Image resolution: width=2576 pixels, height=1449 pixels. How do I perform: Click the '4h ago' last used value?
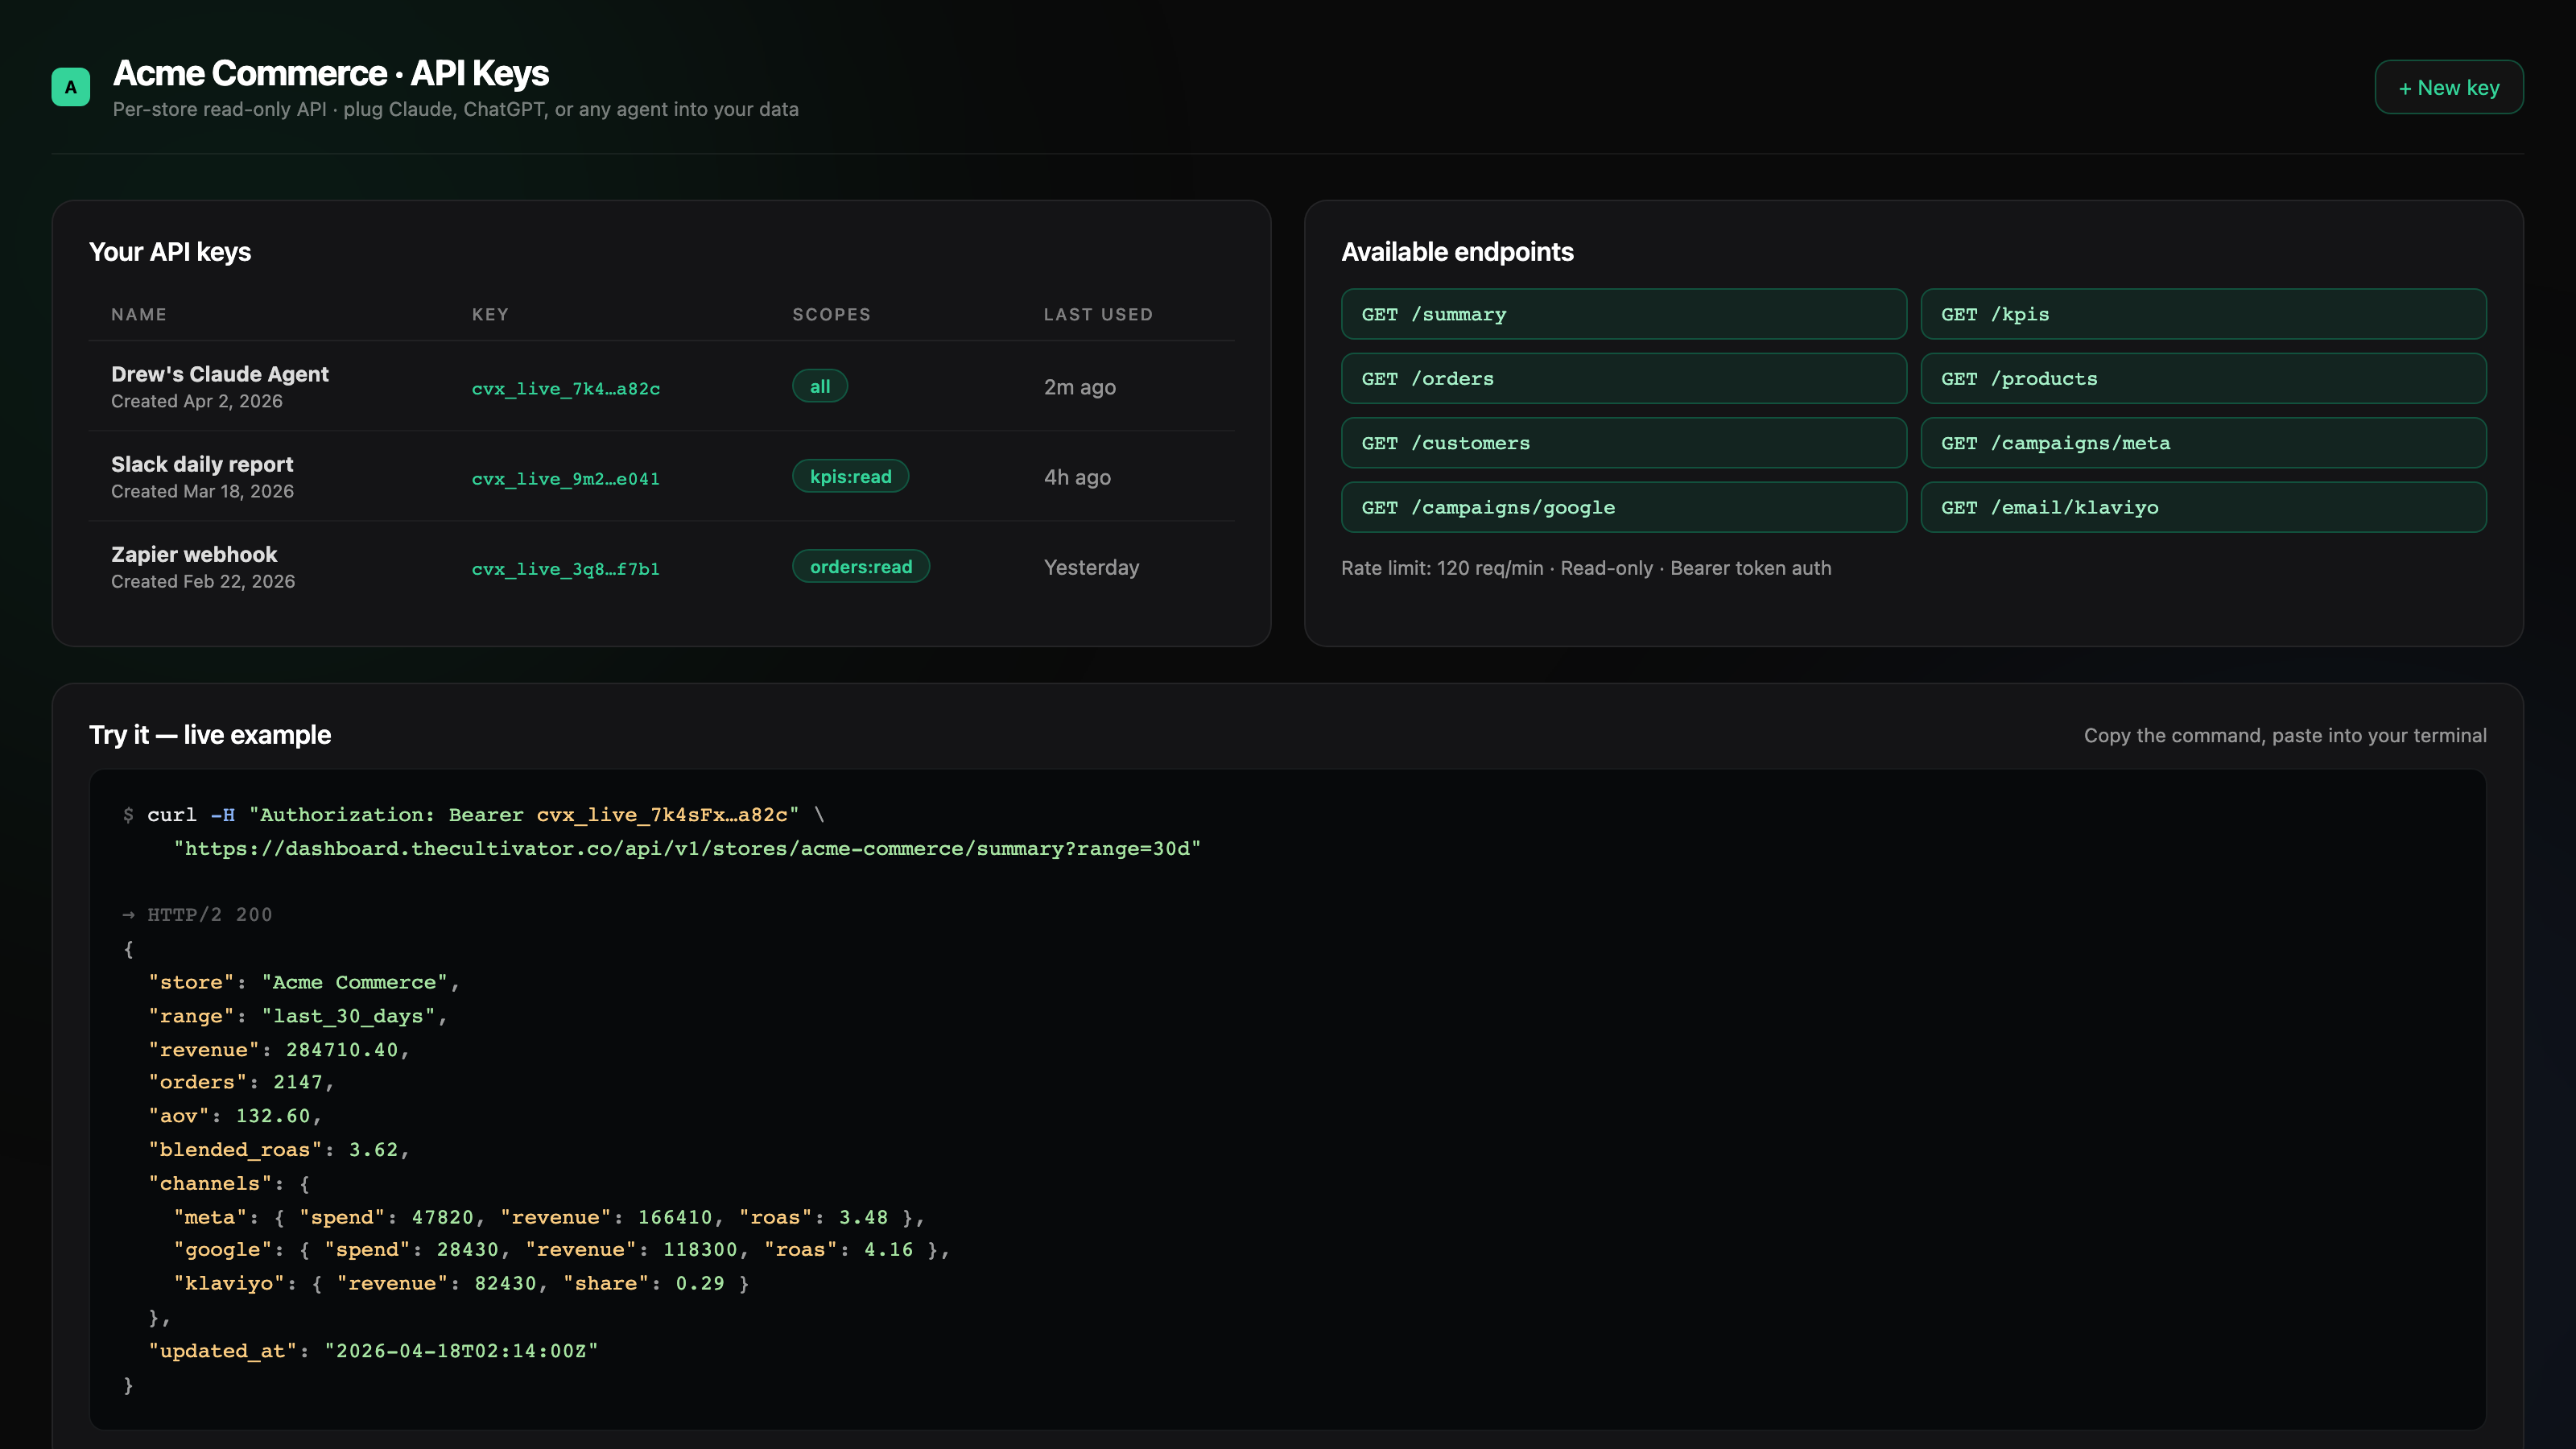point(1078,477)
